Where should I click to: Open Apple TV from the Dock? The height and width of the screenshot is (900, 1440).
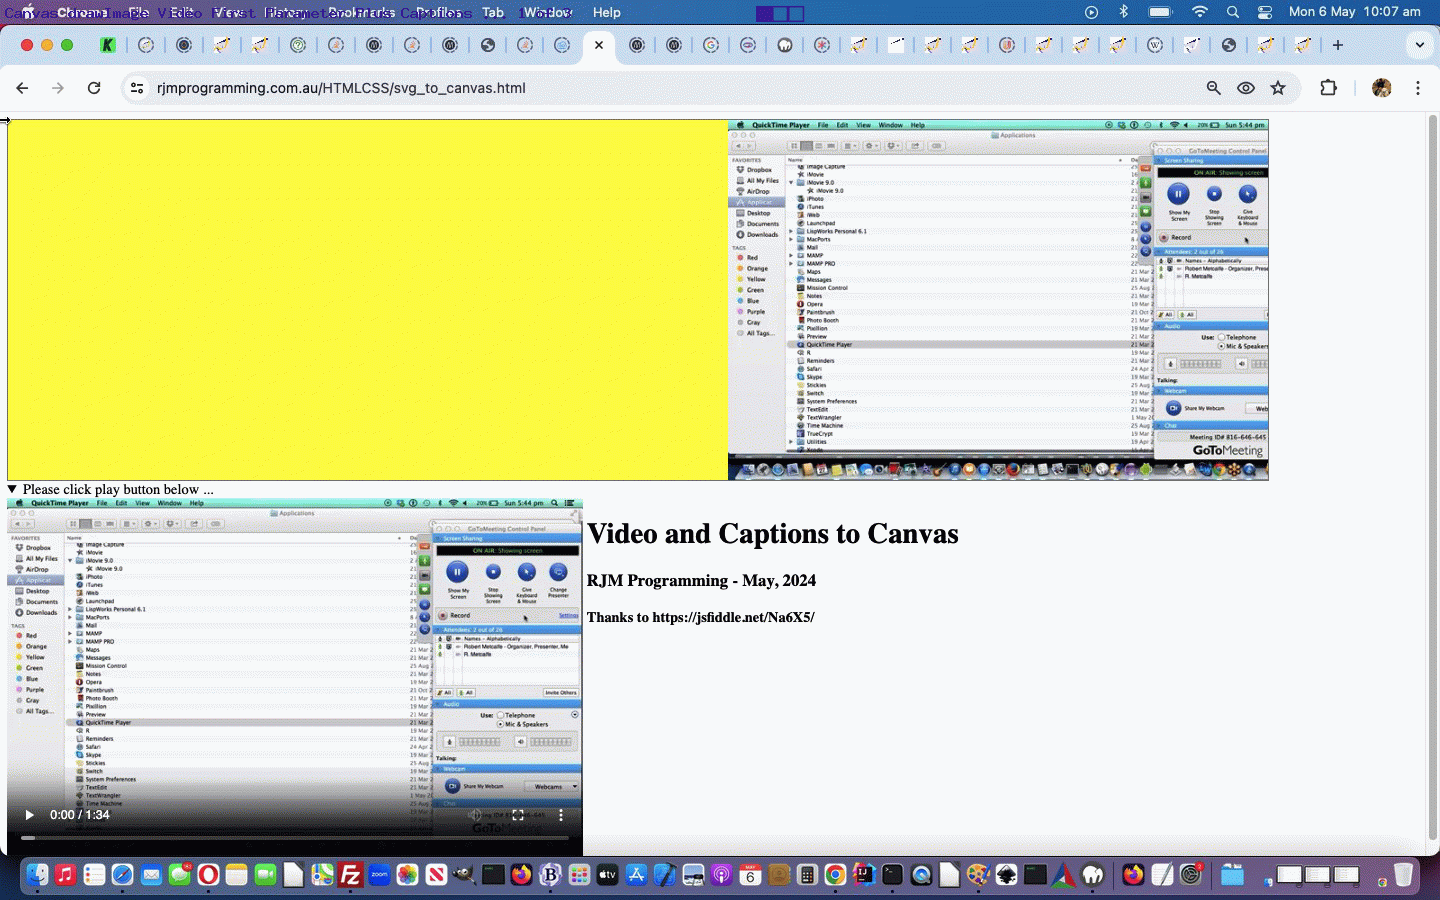coord(607,875)
